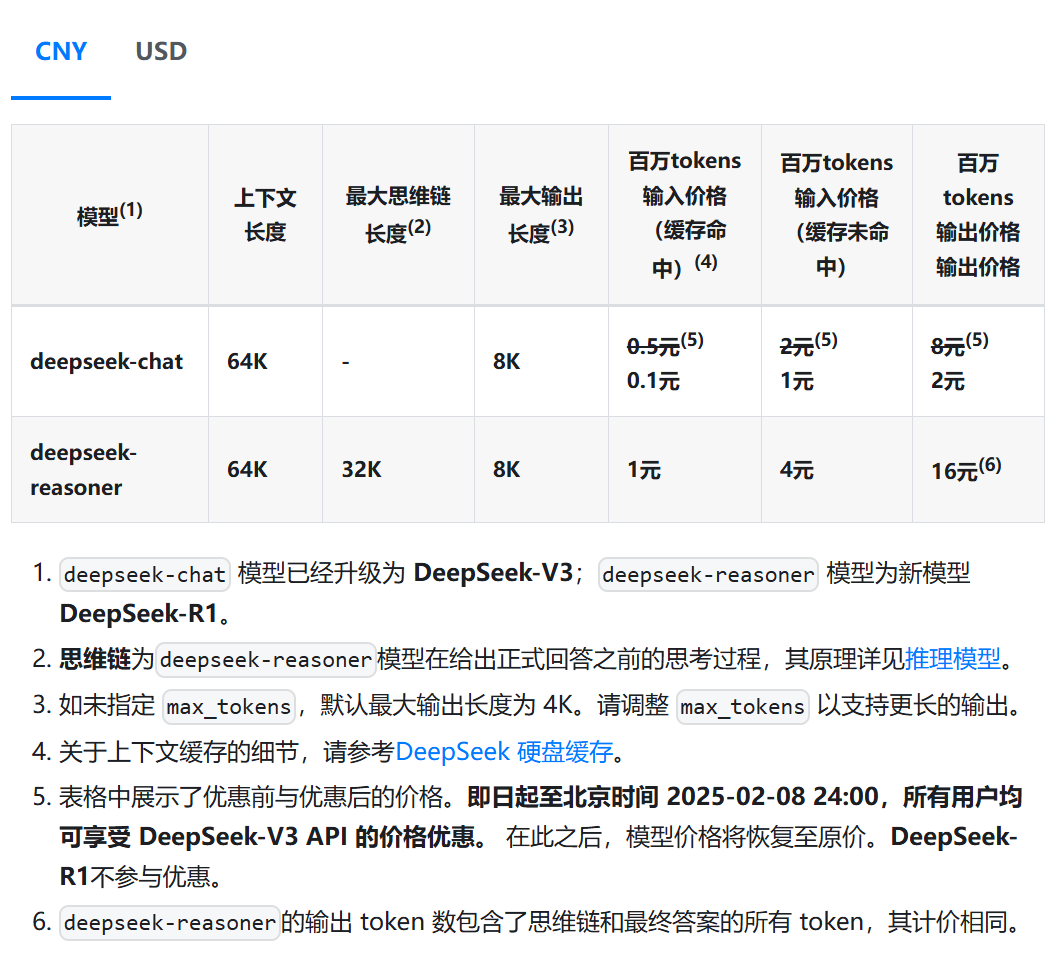Click the struck-through 8元 output price
This screenshot has height=969, width=1059.
pyautogui.click(x=948, y=346)
